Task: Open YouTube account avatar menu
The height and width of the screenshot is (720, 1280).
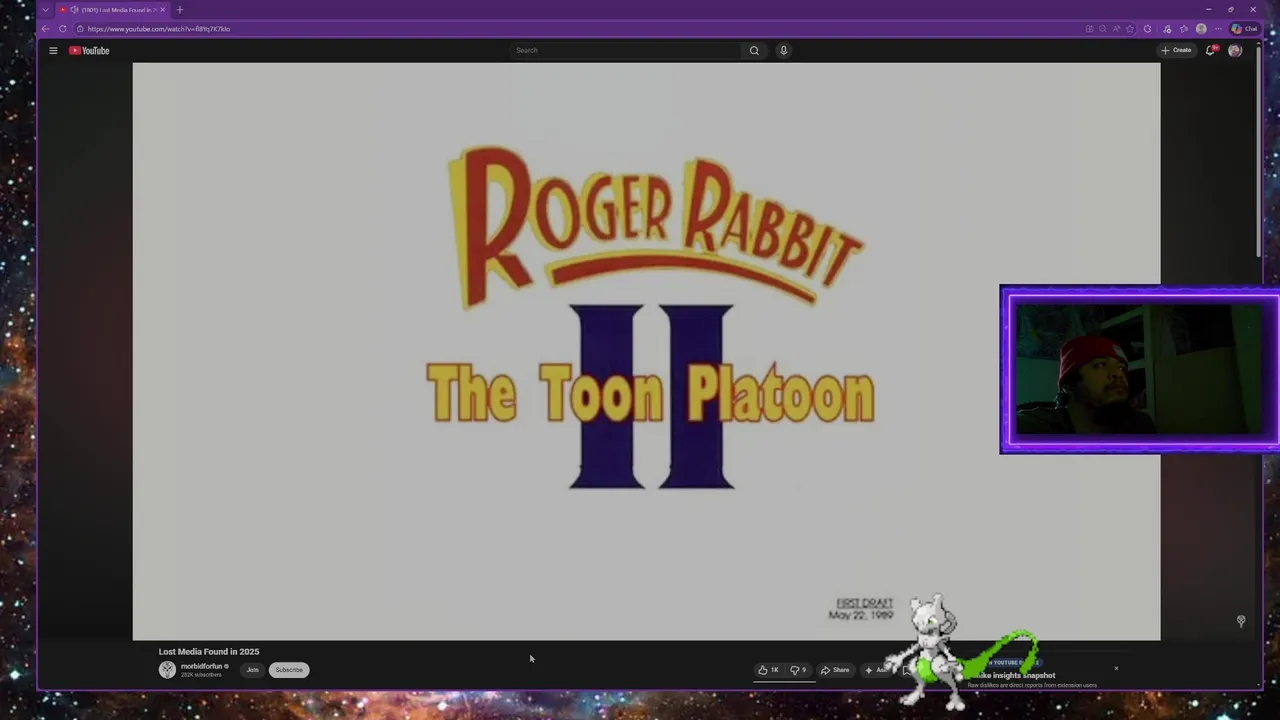Action: [x=1235, y=50]
